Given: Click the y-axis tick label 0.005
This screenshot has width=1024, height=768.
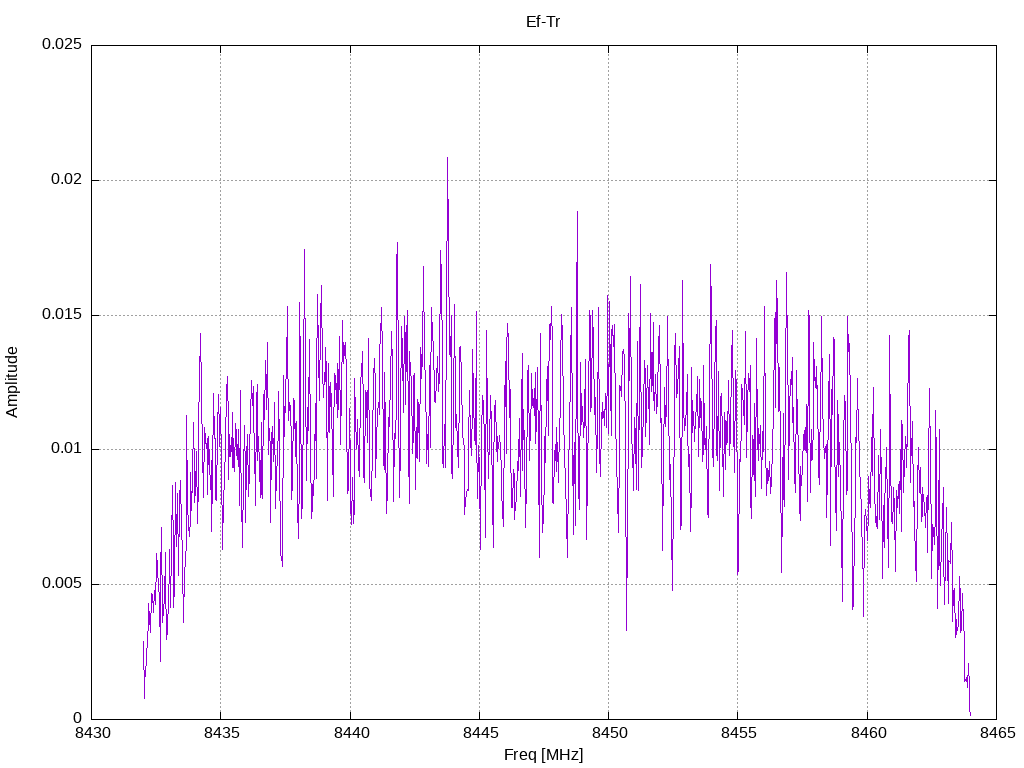Looking at the screenshot, I should coord(62,583).
